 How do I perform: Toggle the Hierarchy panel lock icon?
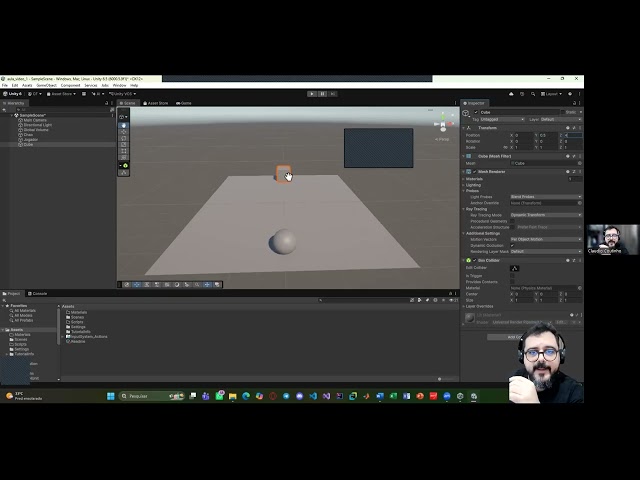pyautogui.click(x=107, y=103)
